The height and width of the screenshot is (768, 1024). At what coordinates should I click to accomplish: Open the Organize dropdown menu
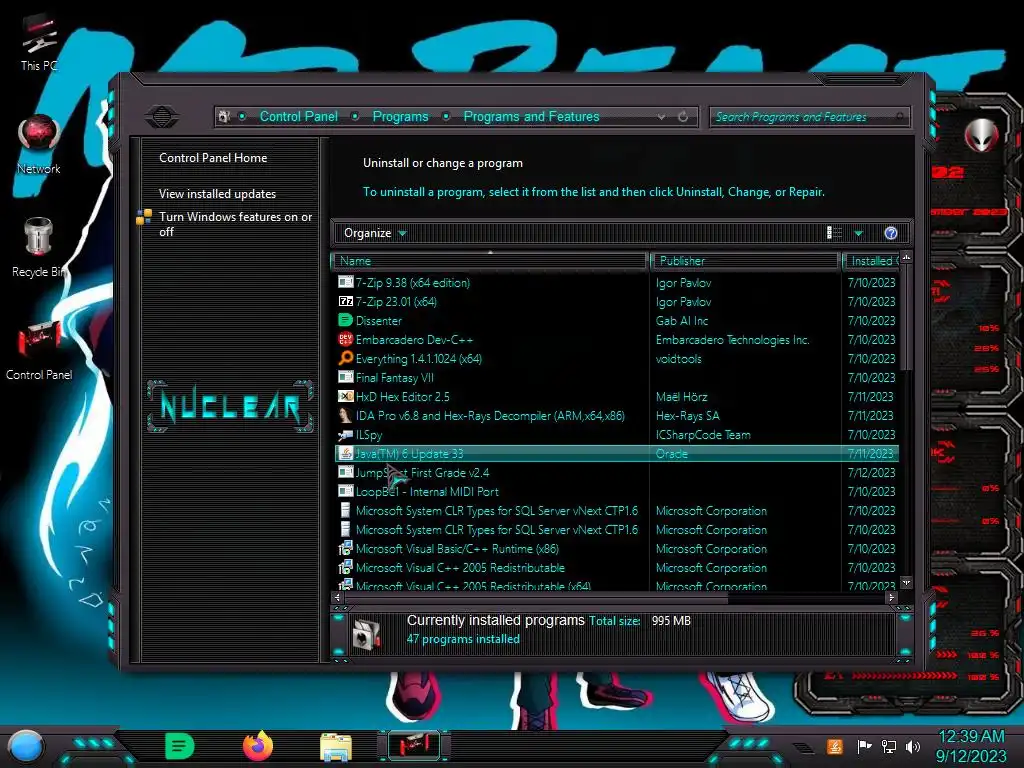click(375, 233)
